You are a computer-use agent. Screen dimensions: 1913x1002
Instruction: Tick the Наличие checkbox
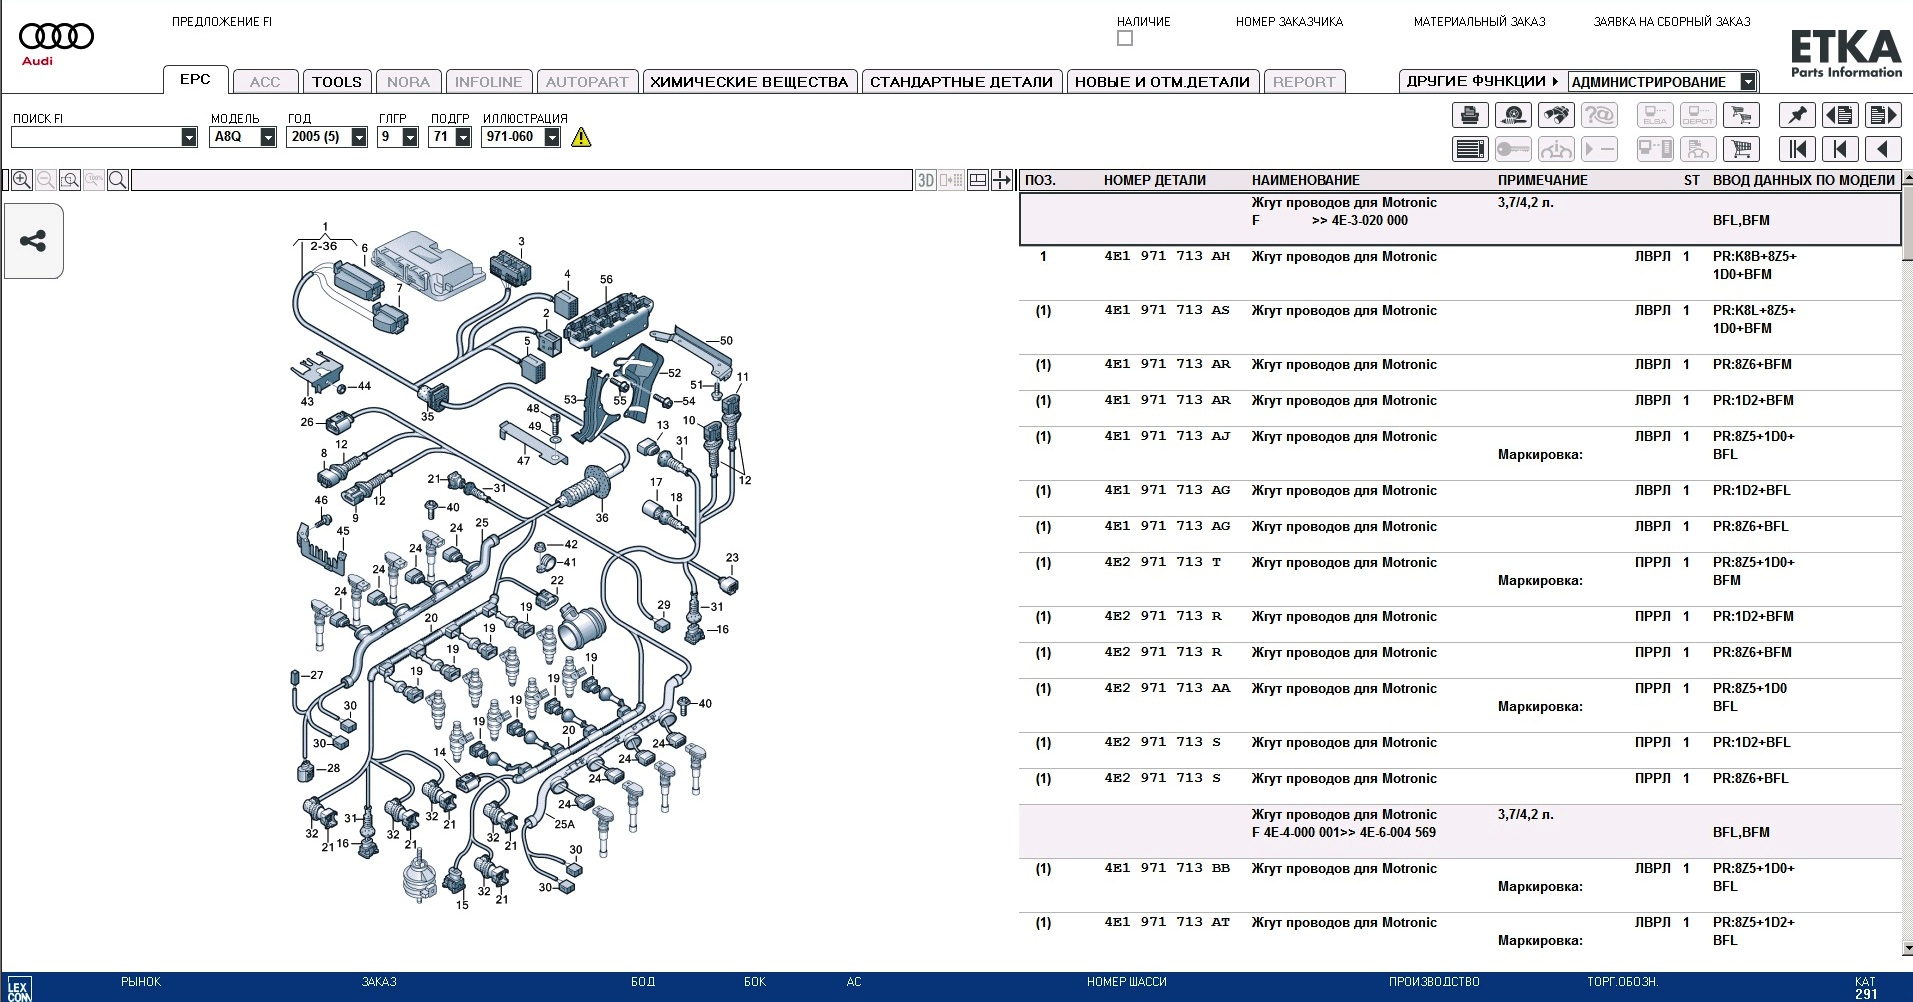(1125, 39)
